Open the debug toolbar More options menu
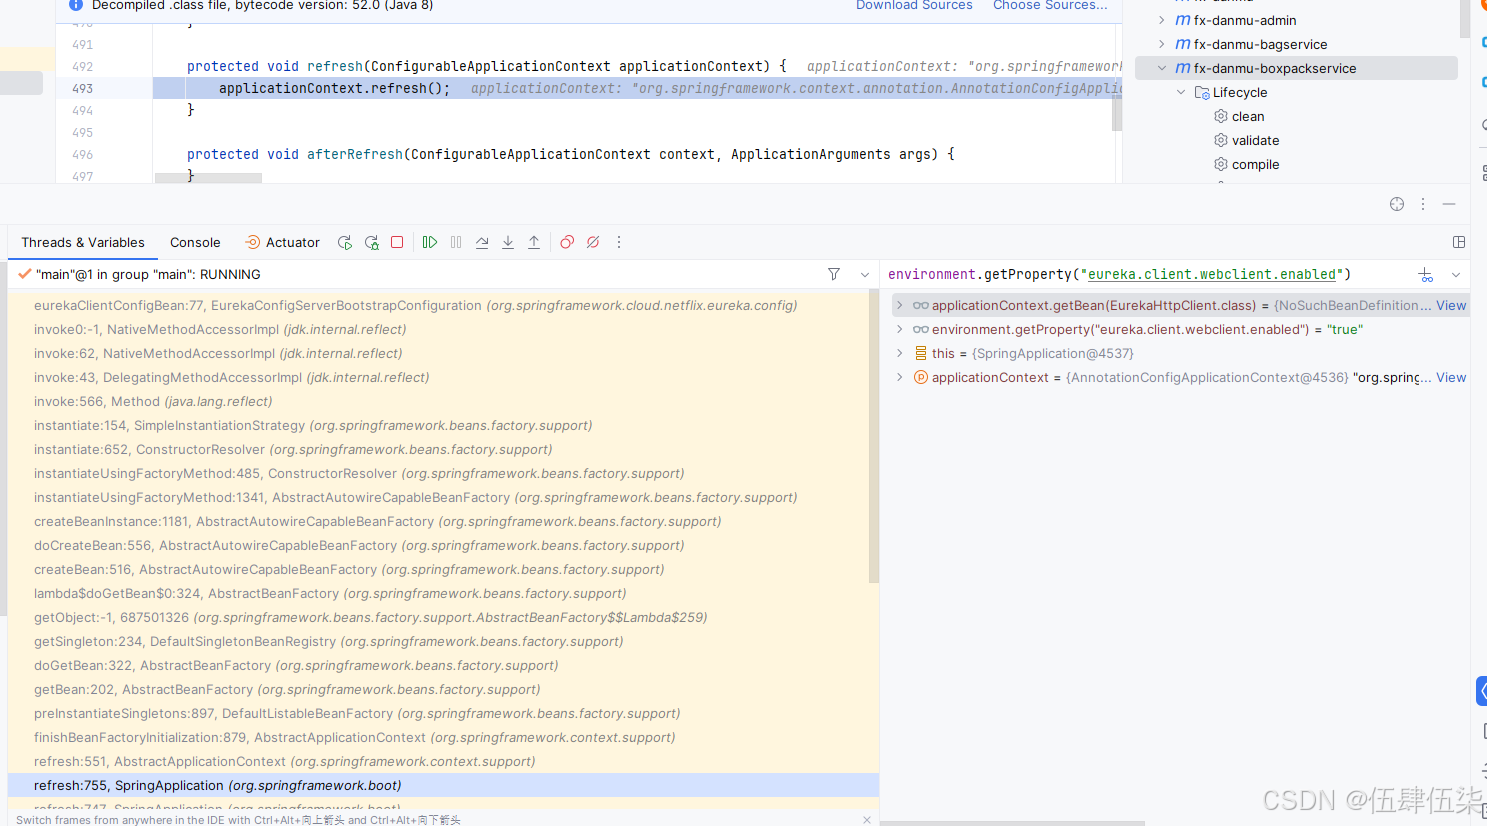The width and height of the screenshot is (1487, 826). tap(619, 242)
